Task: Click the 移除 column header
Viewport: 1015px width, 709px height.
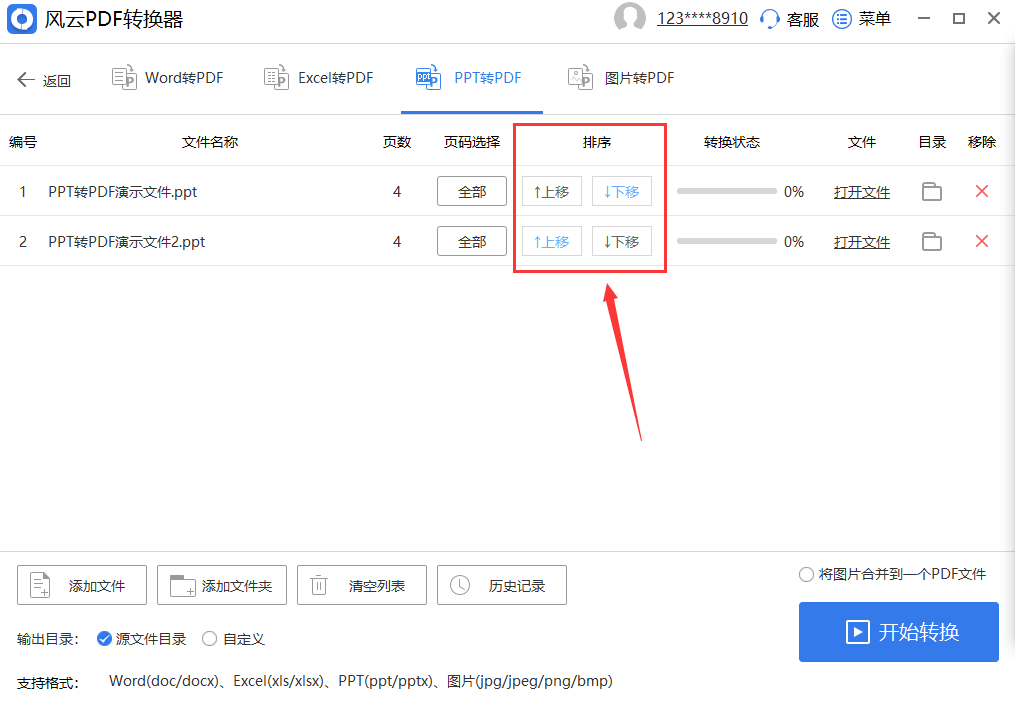Action: (981, 142)
